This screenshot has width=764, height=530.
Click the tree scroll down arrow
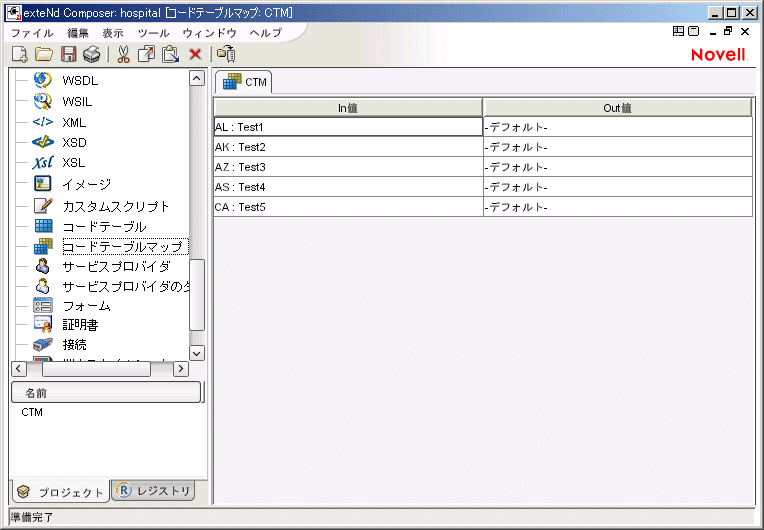click(197, 353)
